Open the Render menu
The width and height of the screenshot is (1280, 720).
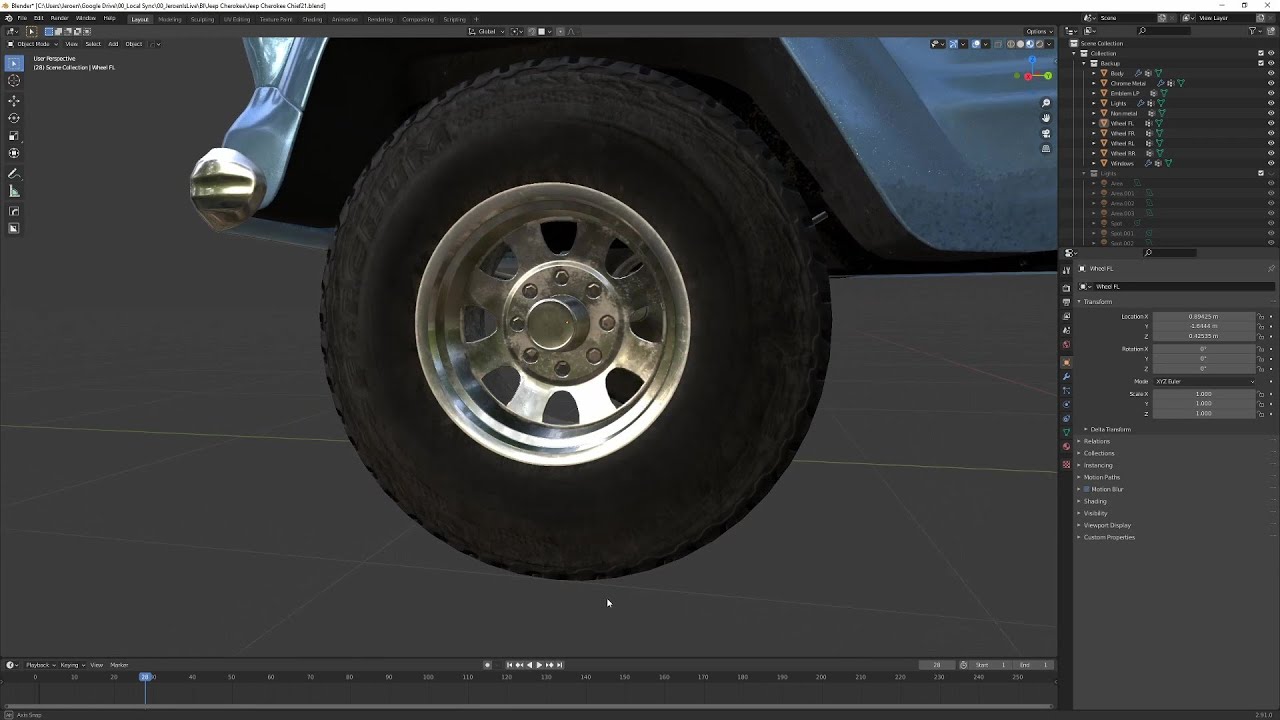click(x=60, y=18)
